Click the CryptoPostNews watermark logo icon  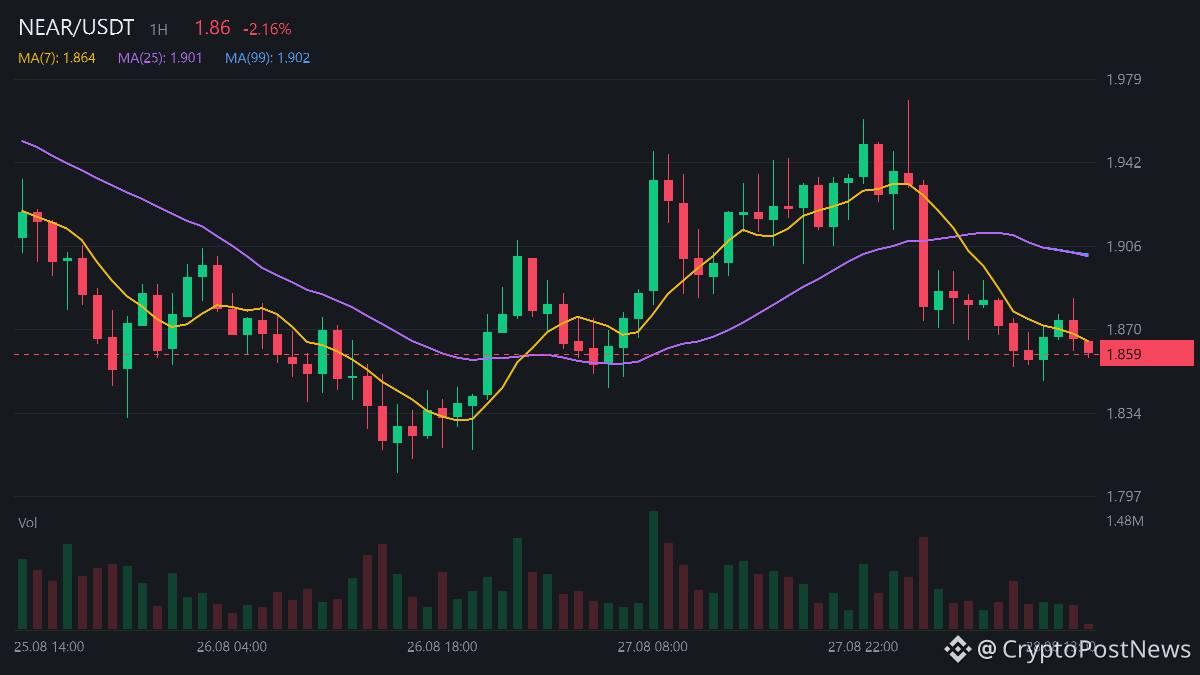(x=958, y=649)
